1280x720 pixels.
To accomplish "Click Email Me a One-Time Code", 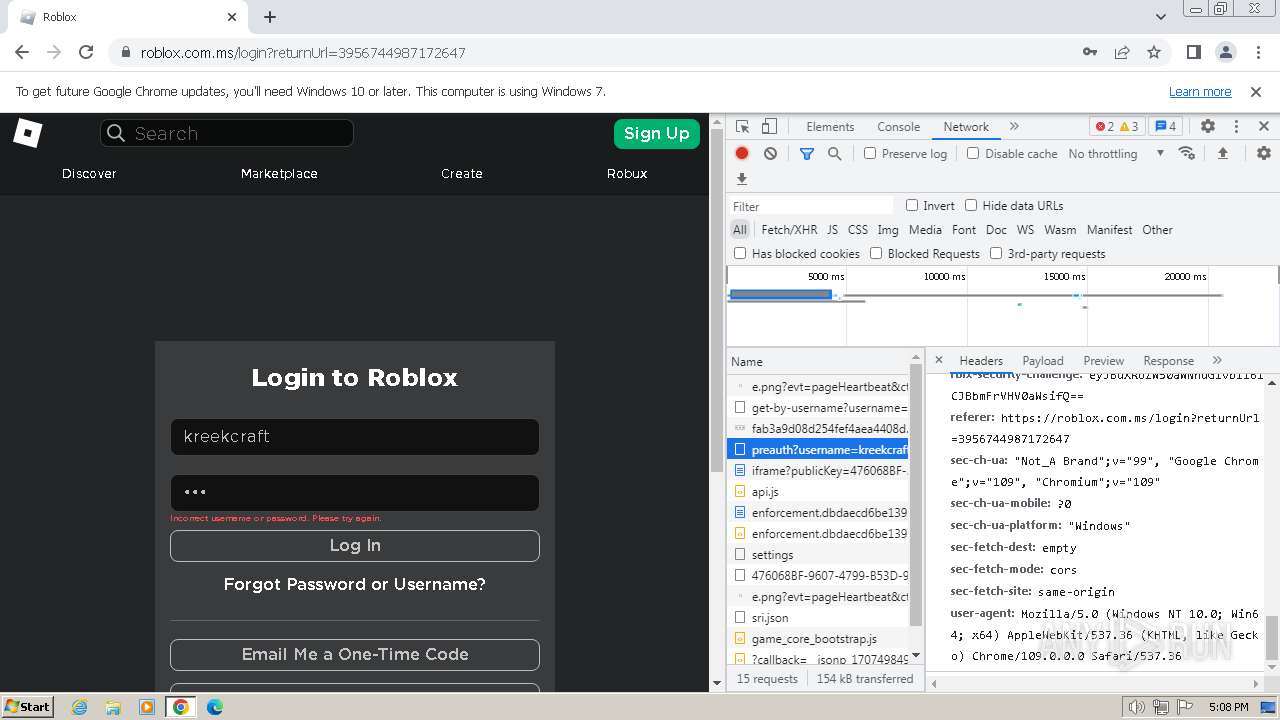I will point(355,654).
